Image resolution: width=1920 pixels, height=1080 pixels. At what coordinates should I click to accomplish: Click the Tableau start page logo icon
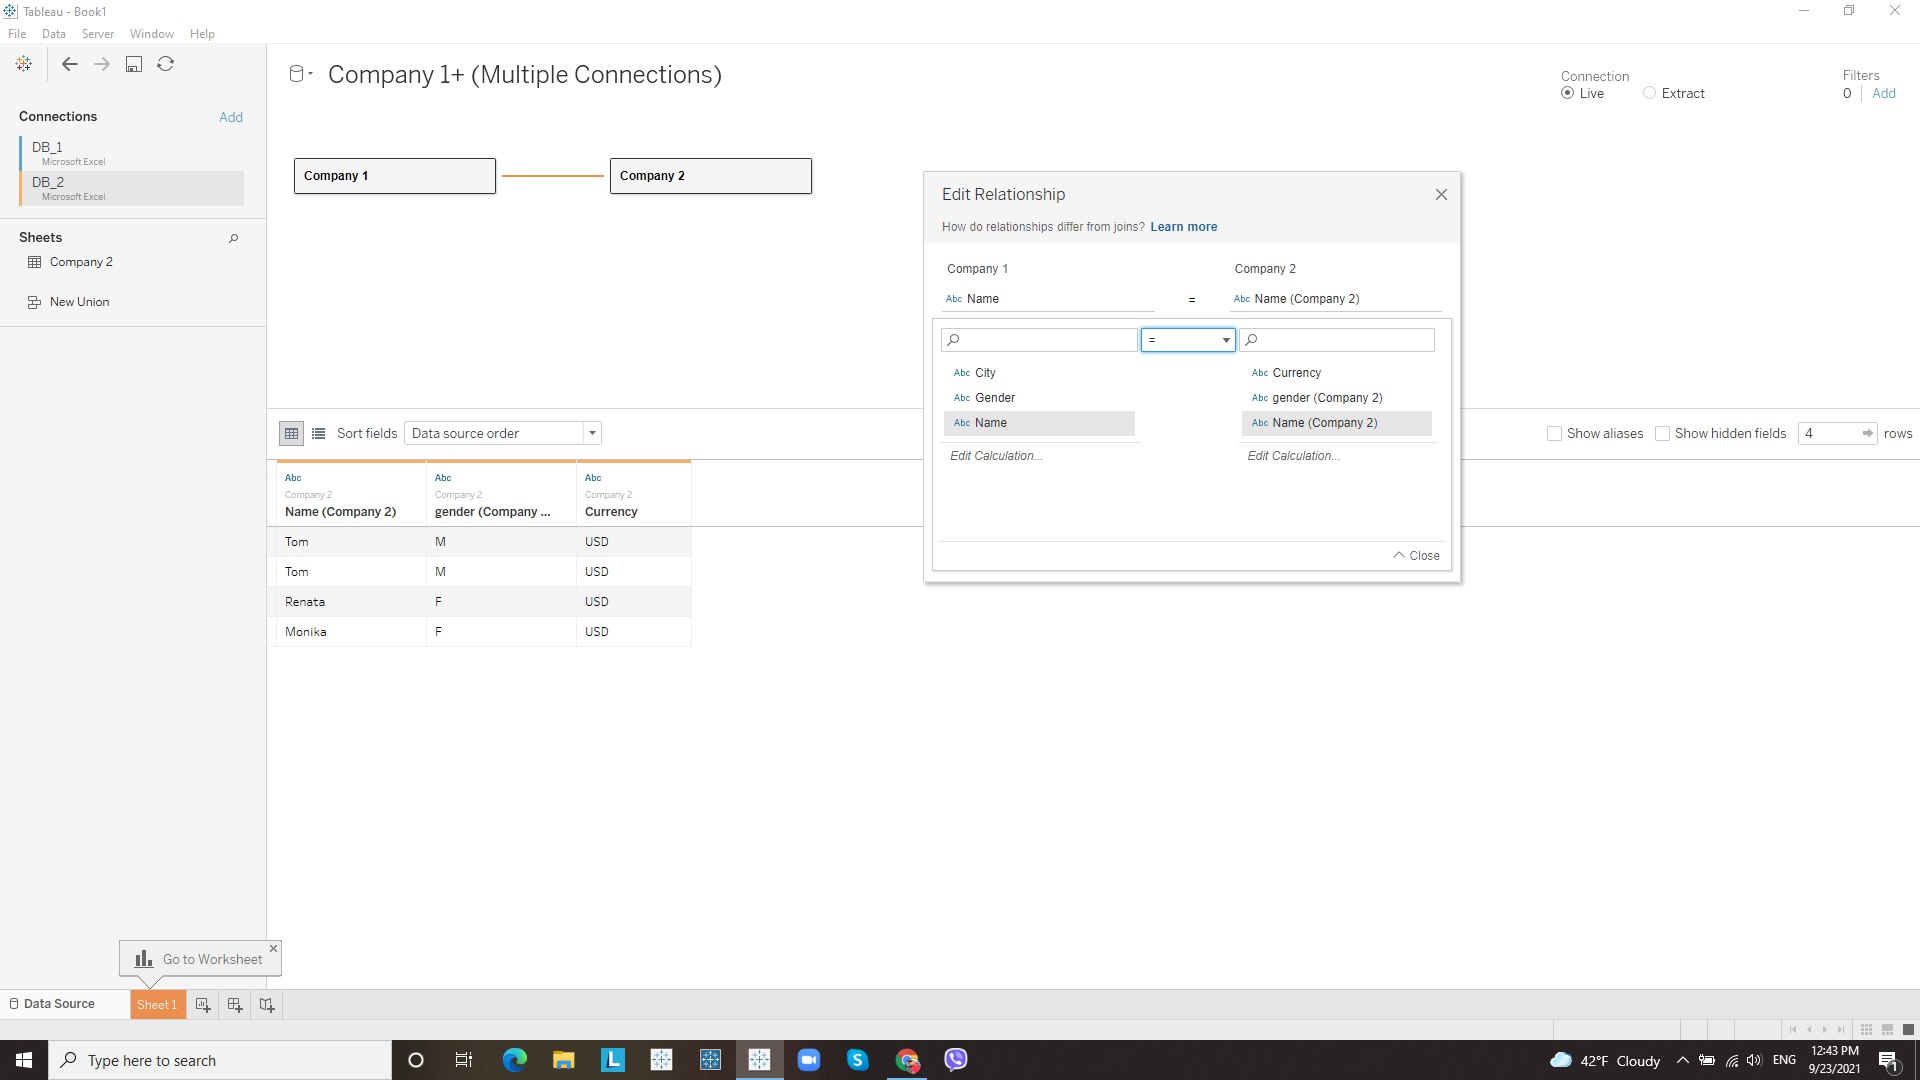pyautogui.click(x=24, y=64)
